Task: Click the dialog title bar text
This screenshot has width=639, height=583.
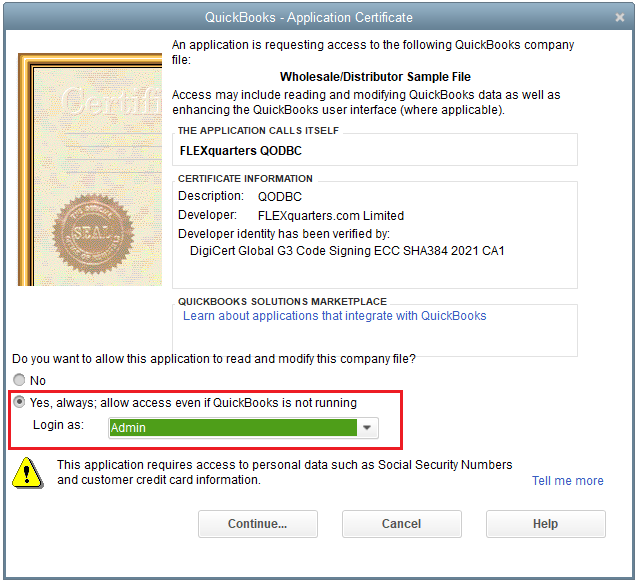Action: [x=308, y=18]
